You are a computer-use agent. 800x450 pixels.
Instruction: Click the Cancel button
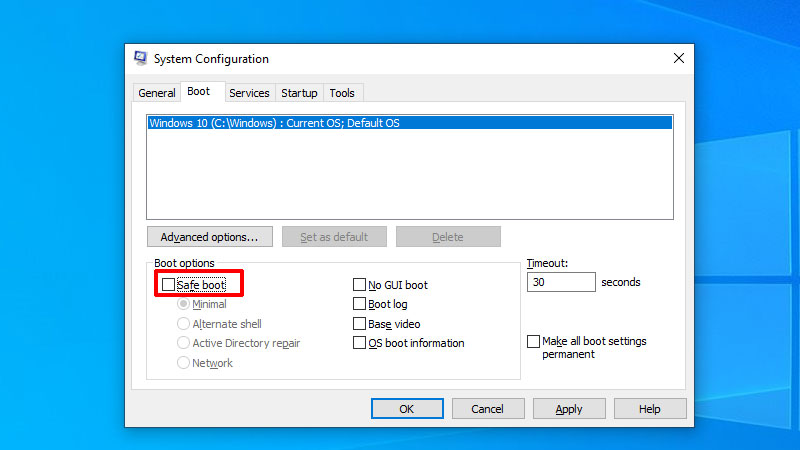point(488,409)
